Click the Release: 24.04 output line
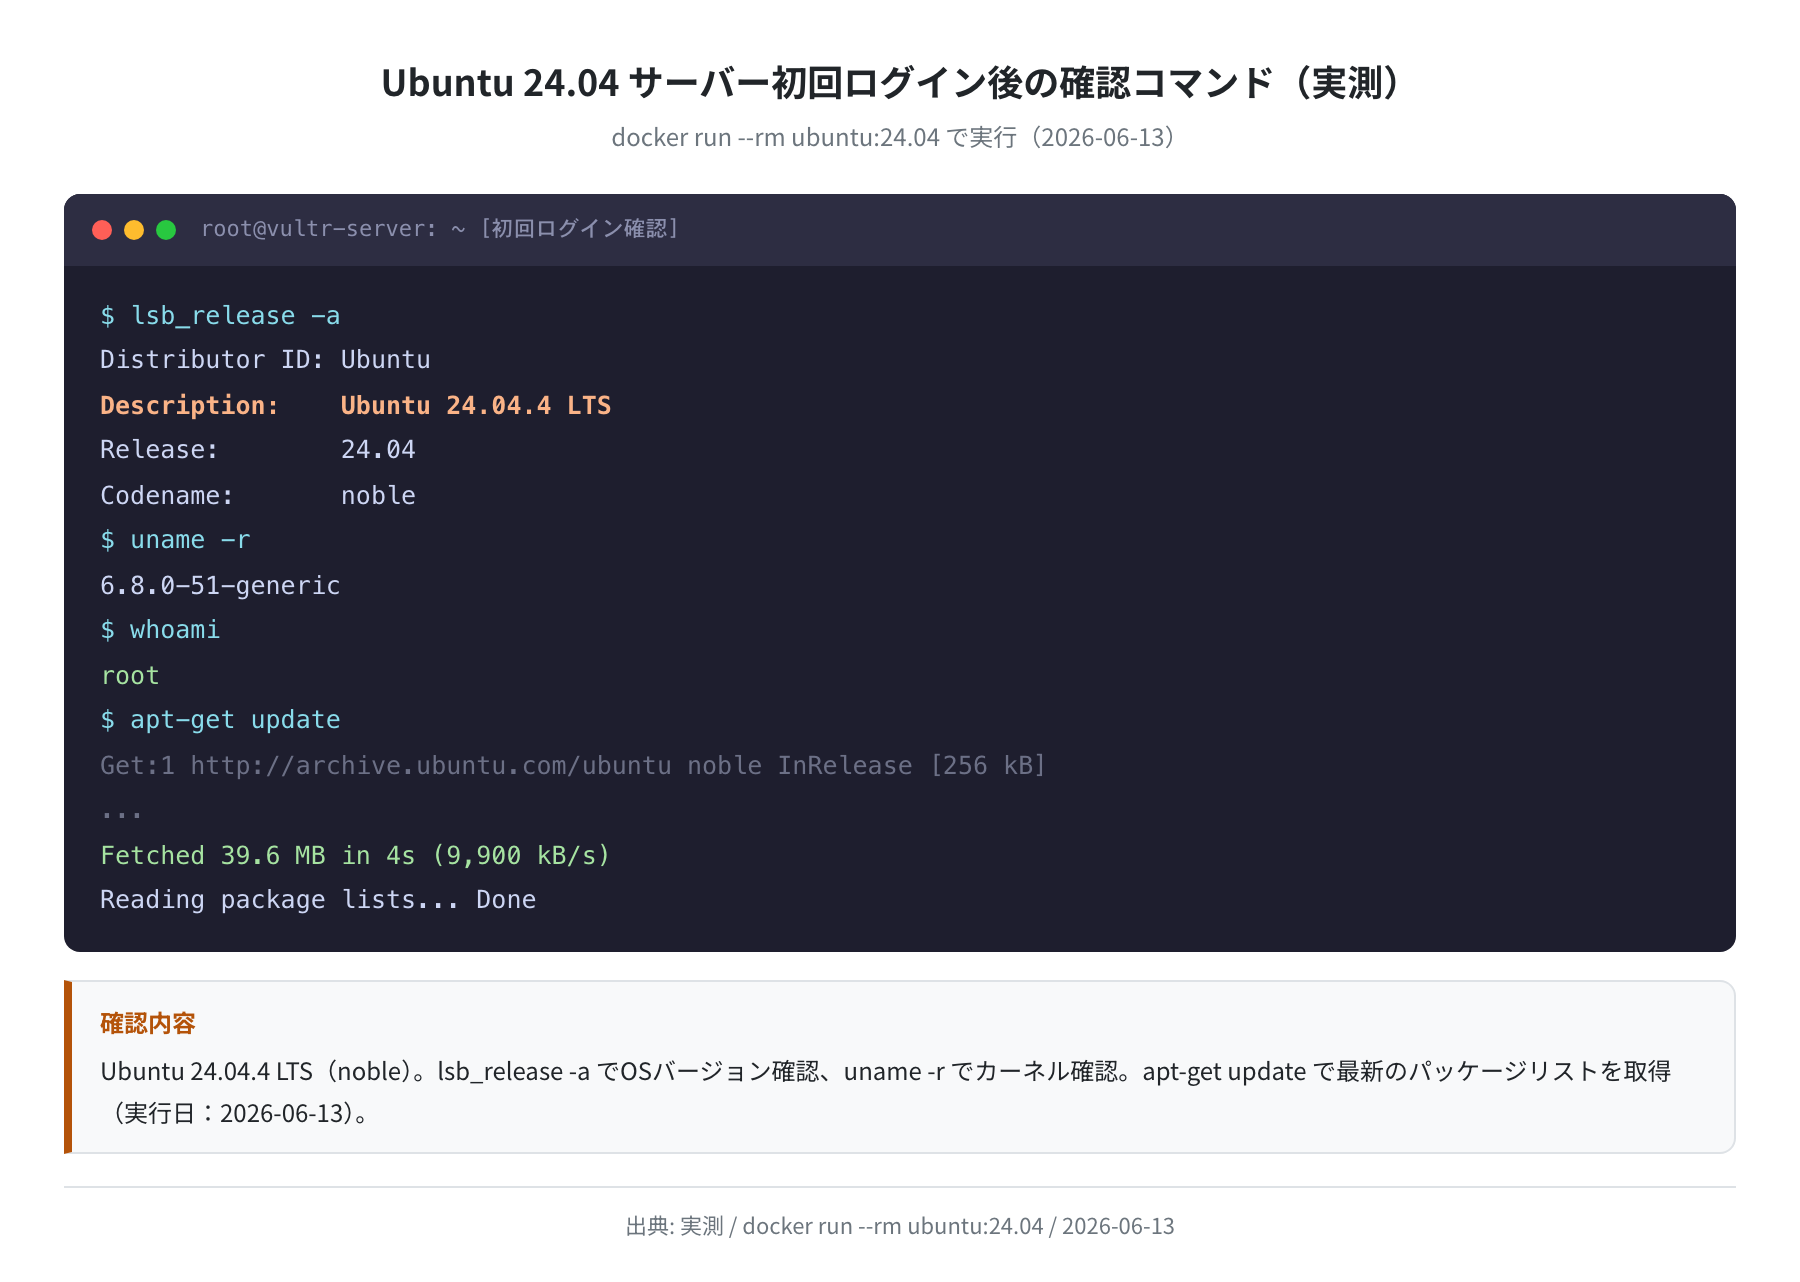The height and width of the screenshot is (1282, 1800). (x=258, y=450)
